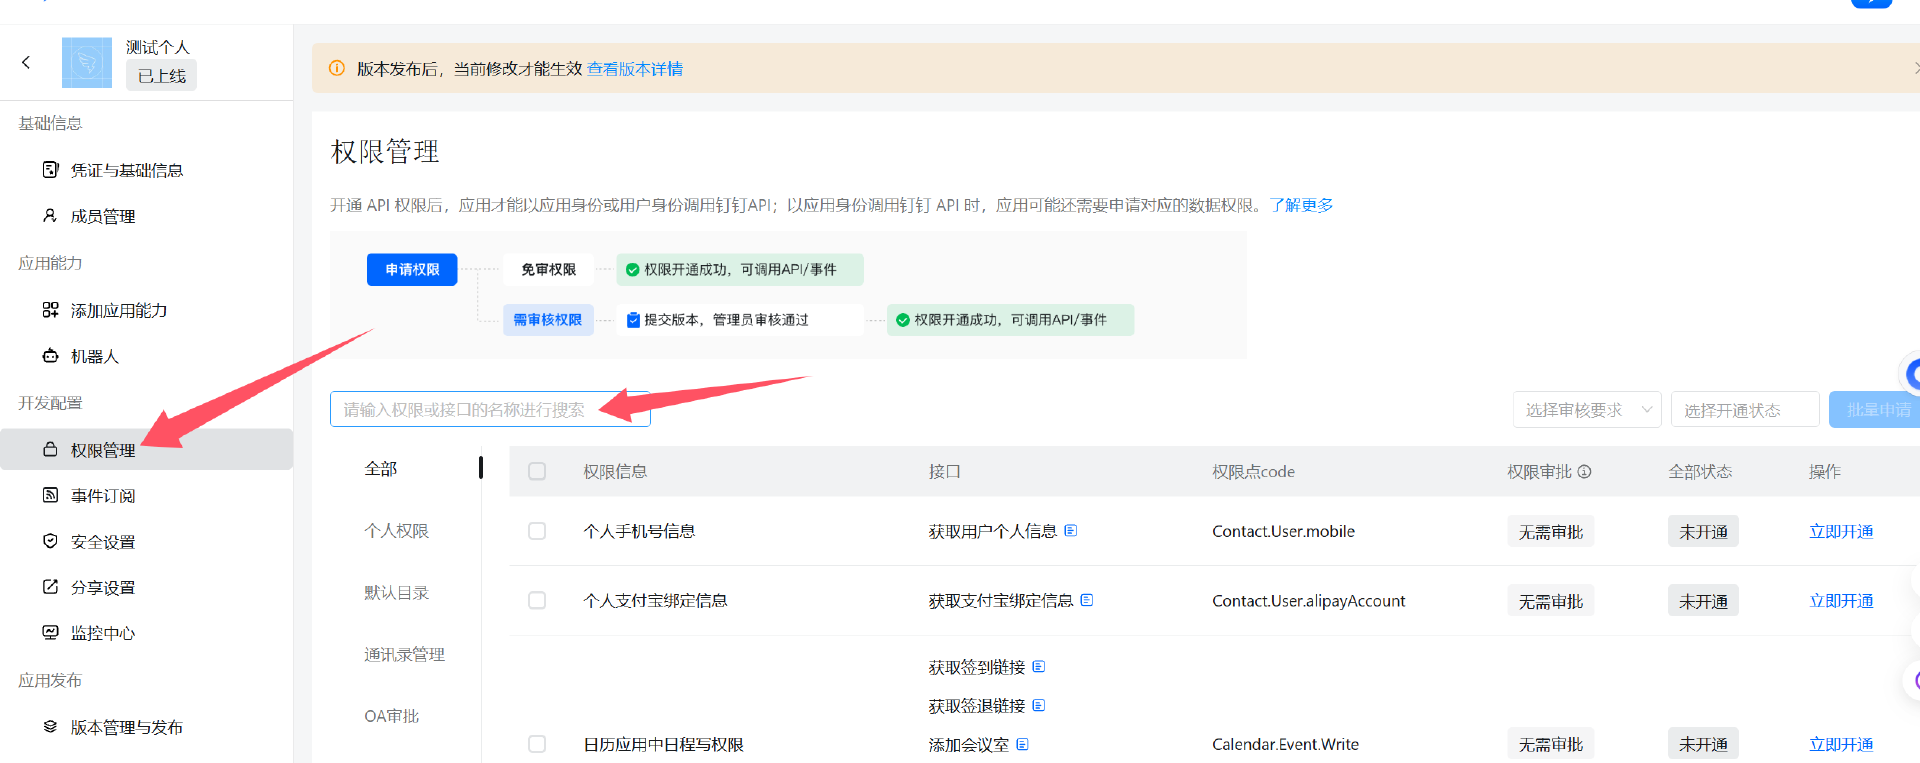Click 立即开通 for Contact.User.mobile
This screenshot has height=763, width=1920.
[x=1841, y=531]
